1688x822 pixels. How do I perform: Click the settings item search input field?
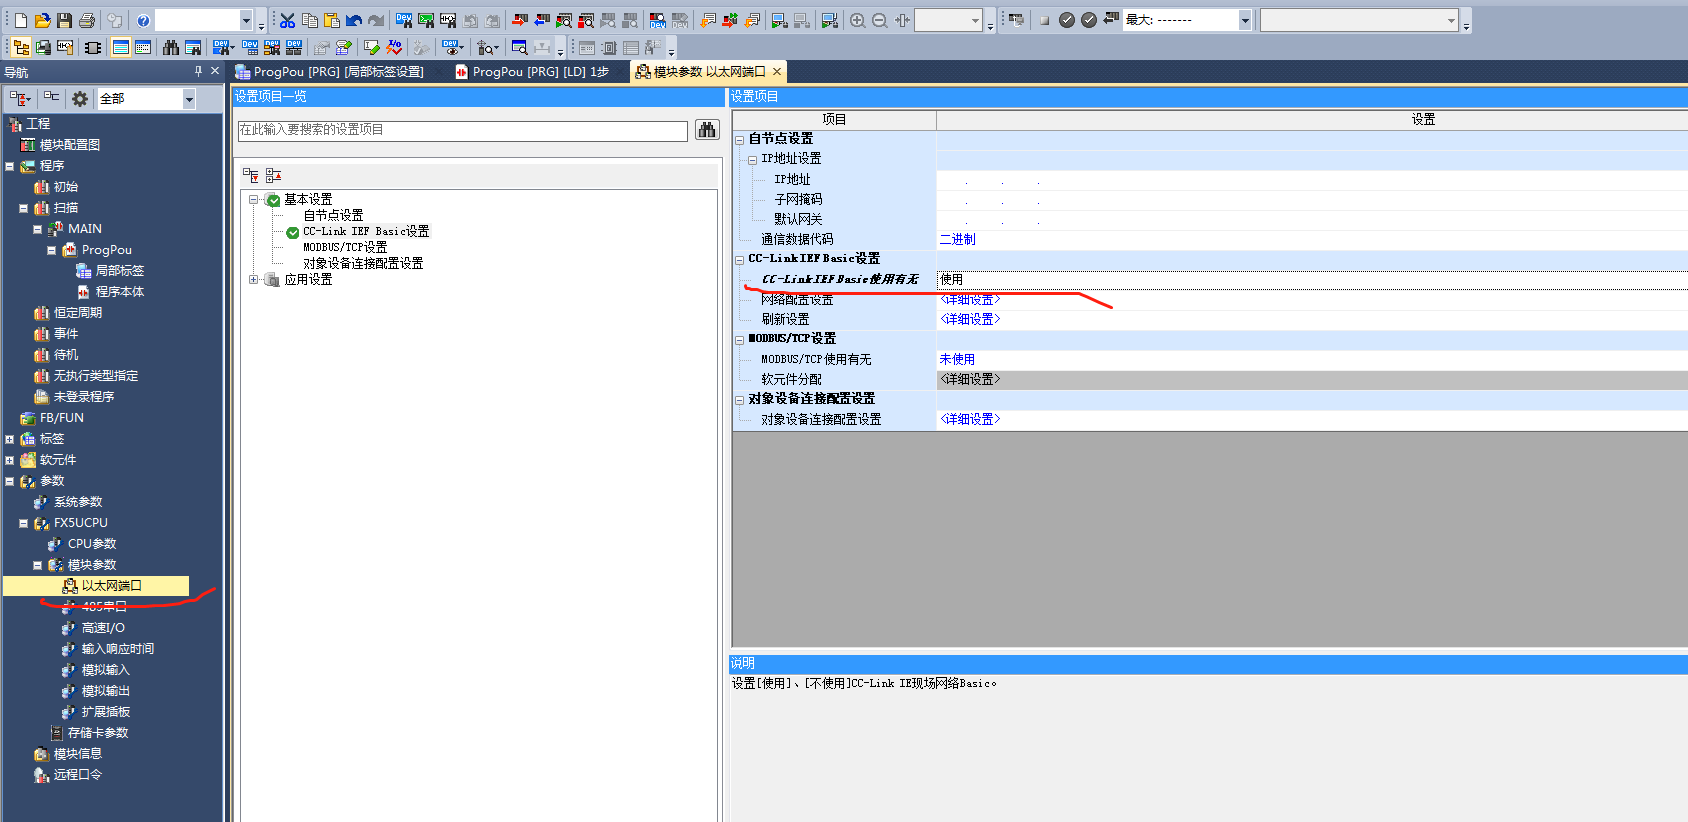[x=462, y=130]
